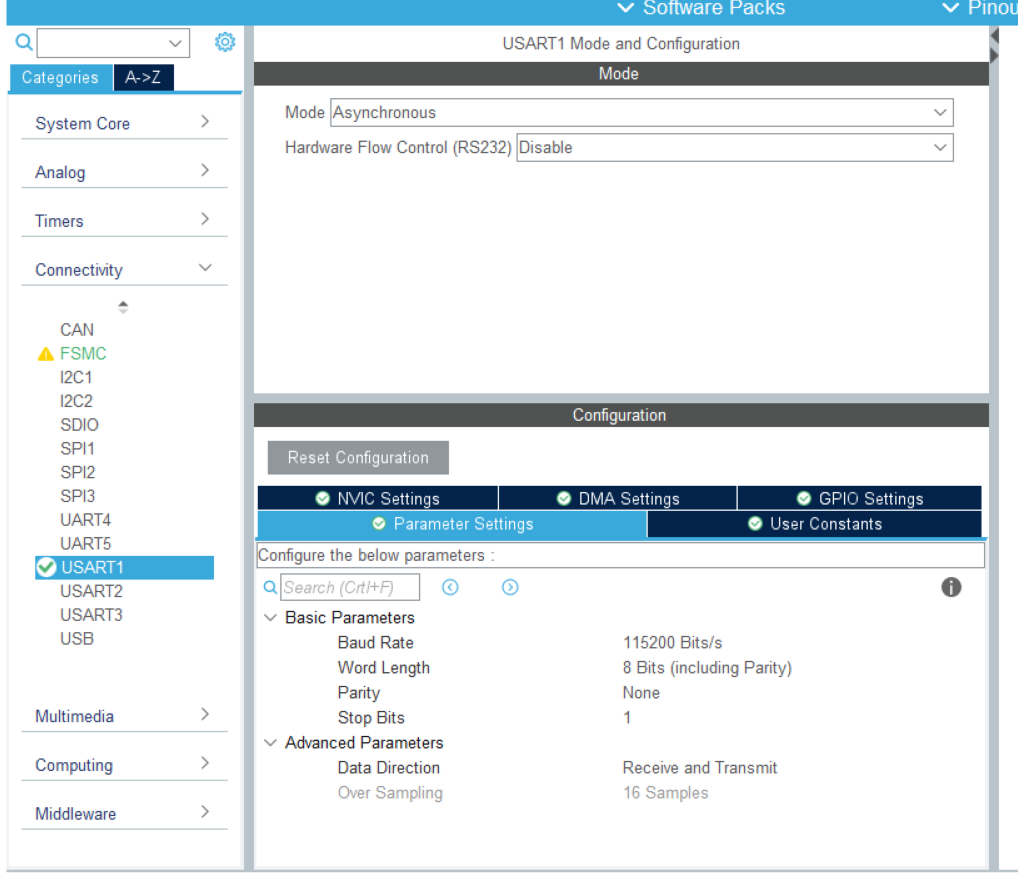Click the Receive and Transmit value

tap(700, 768)
